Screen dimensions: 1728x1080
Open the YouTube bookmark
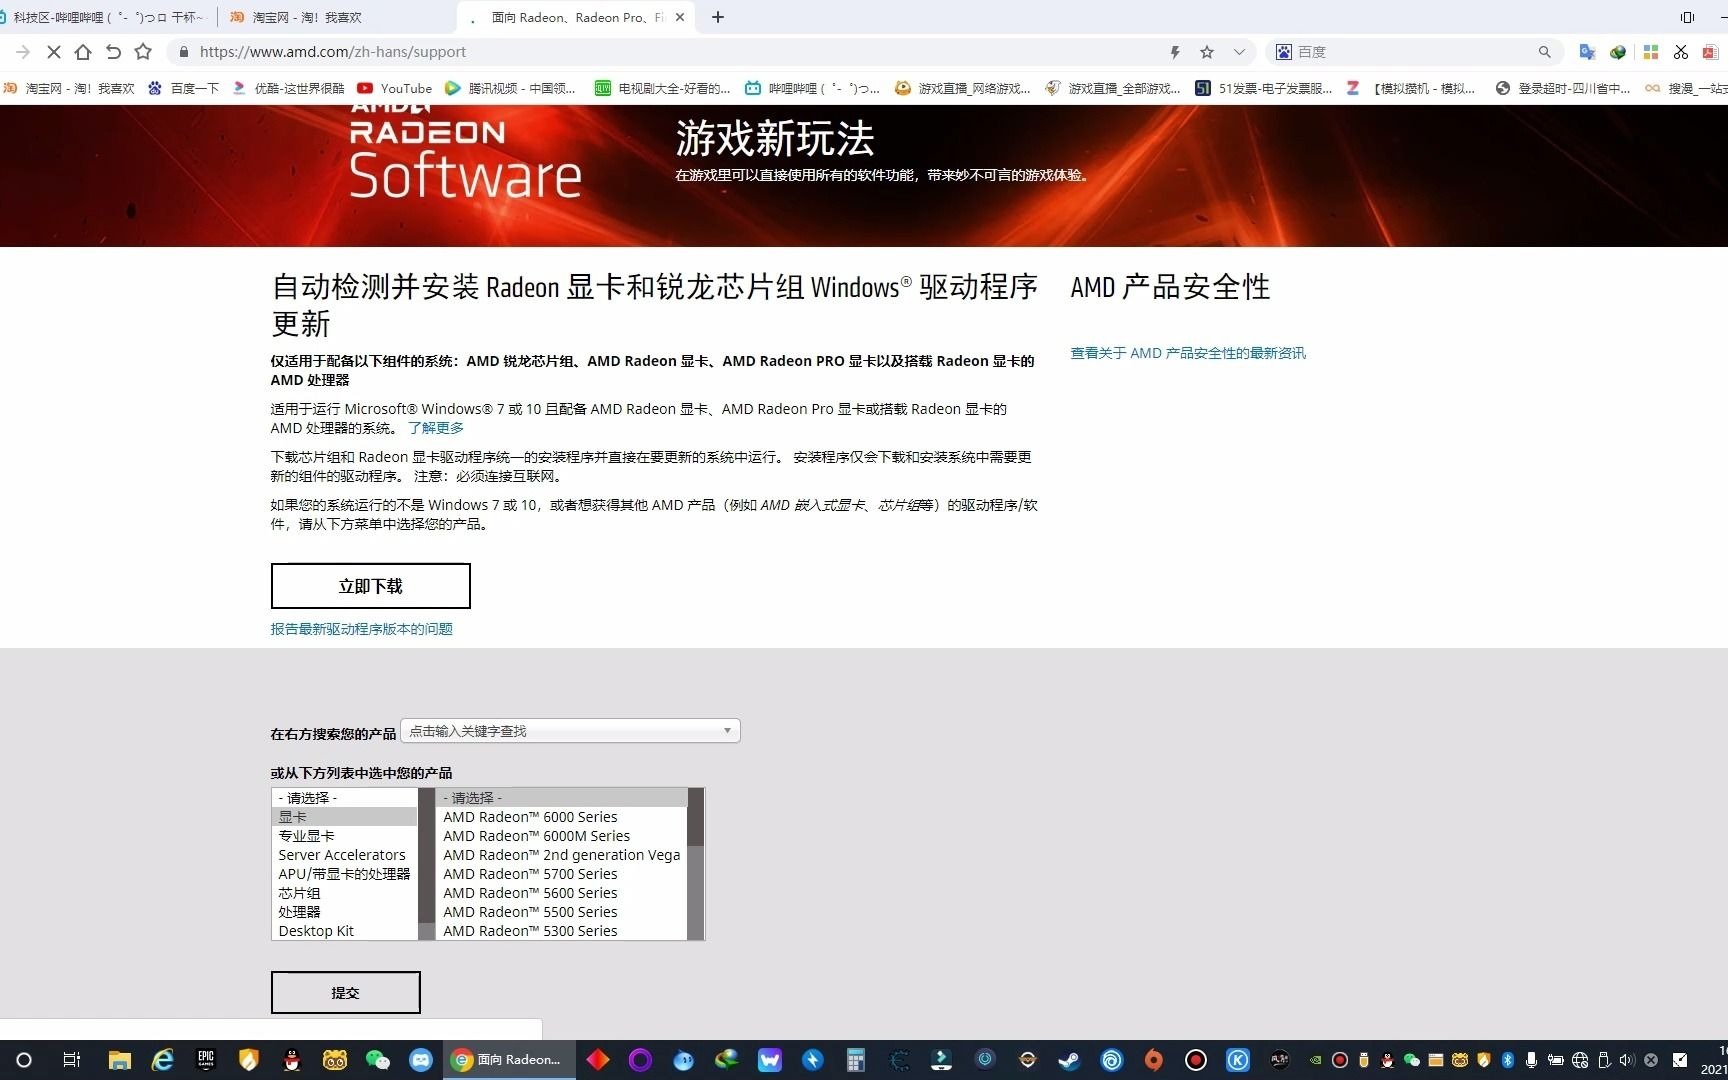click(x=395, y=88)
